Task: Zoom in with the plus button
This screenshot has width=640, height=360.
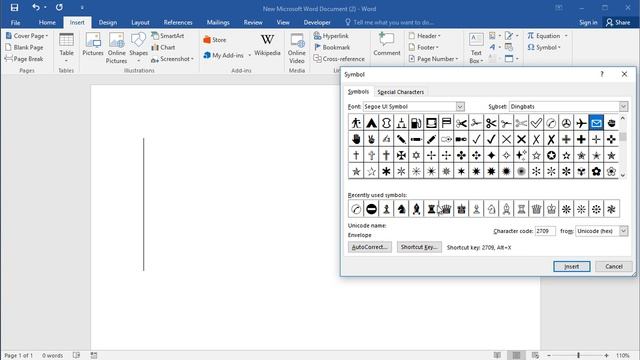Action: (606, 356)
